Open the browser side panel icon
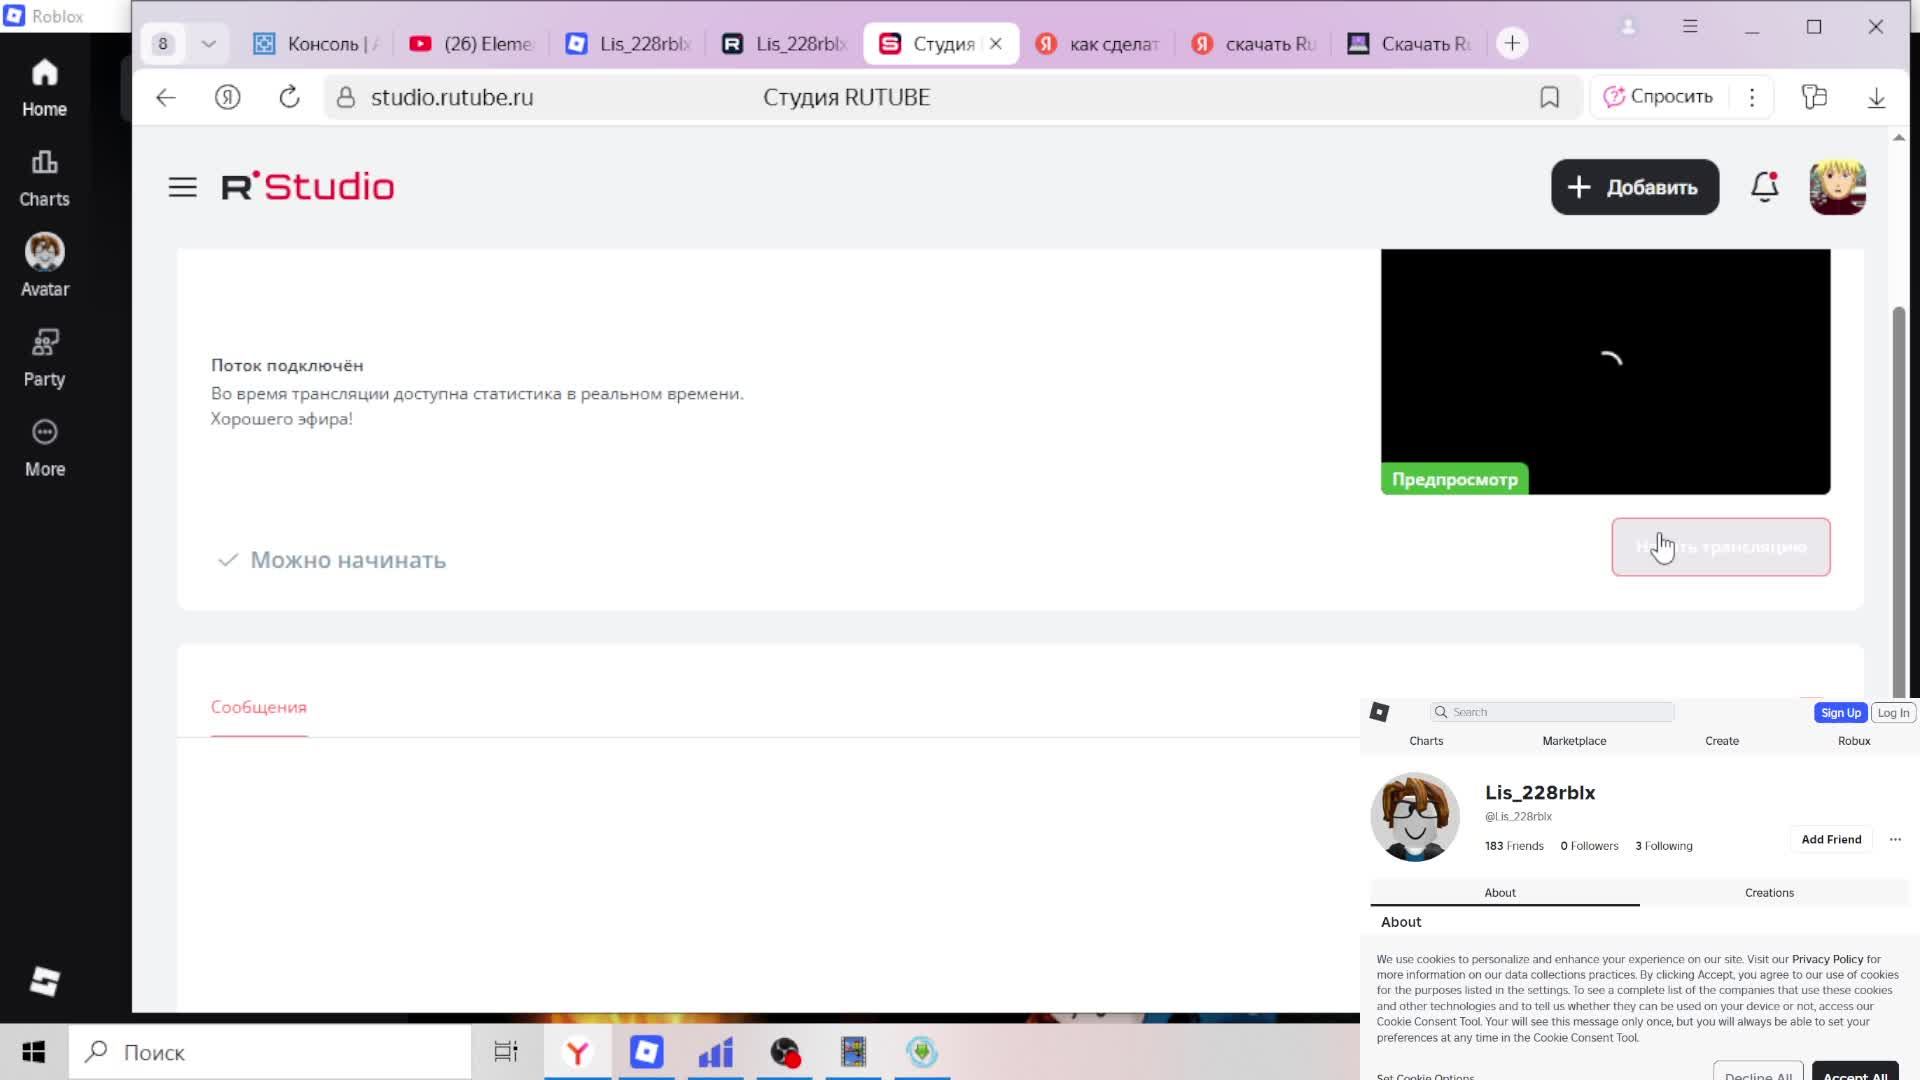Image resolution: width=1920 pixels, height=1080 pixels. pos(1814,97)
